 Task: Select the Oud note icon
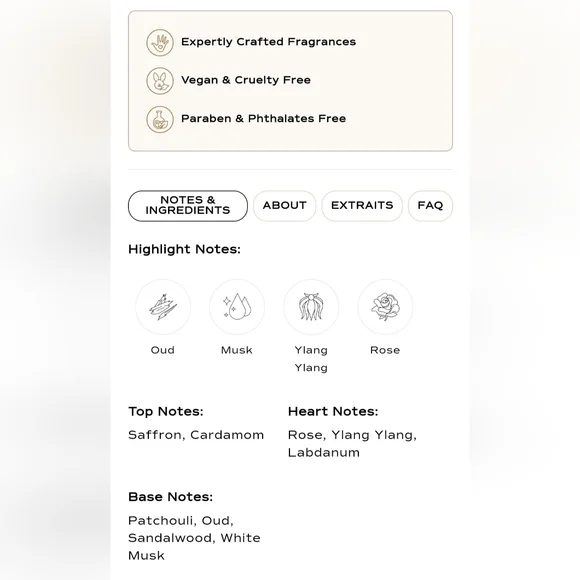coord(163,307)
